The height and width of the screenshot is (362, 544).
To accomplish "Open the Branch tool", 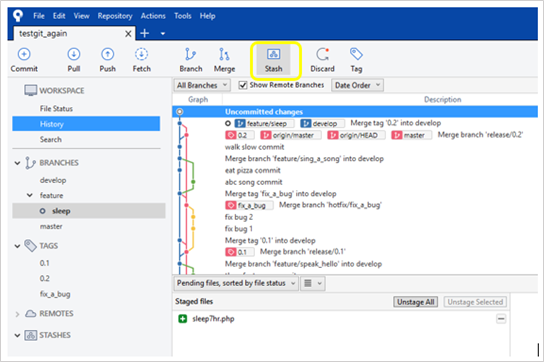I will [190, 60].
